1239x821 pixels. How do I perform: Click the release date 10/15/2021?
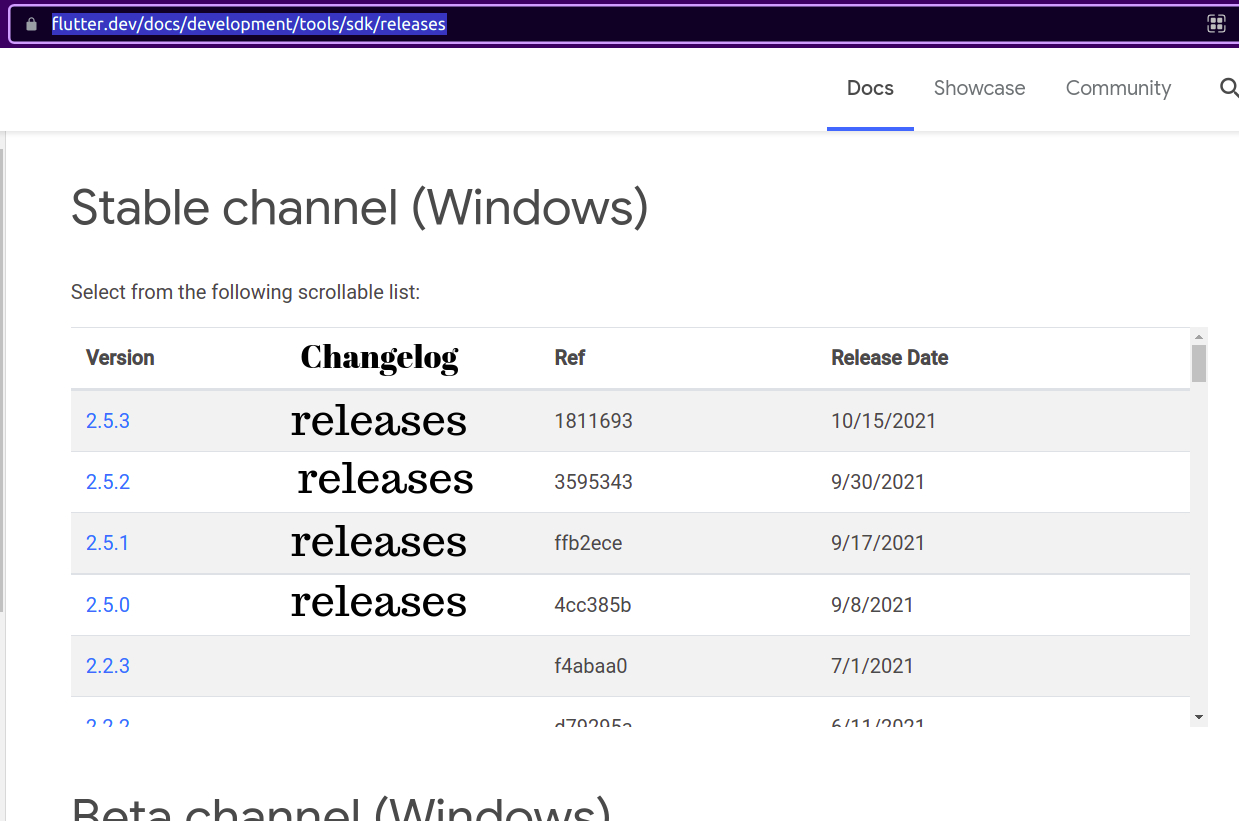[x=884, y=421]
